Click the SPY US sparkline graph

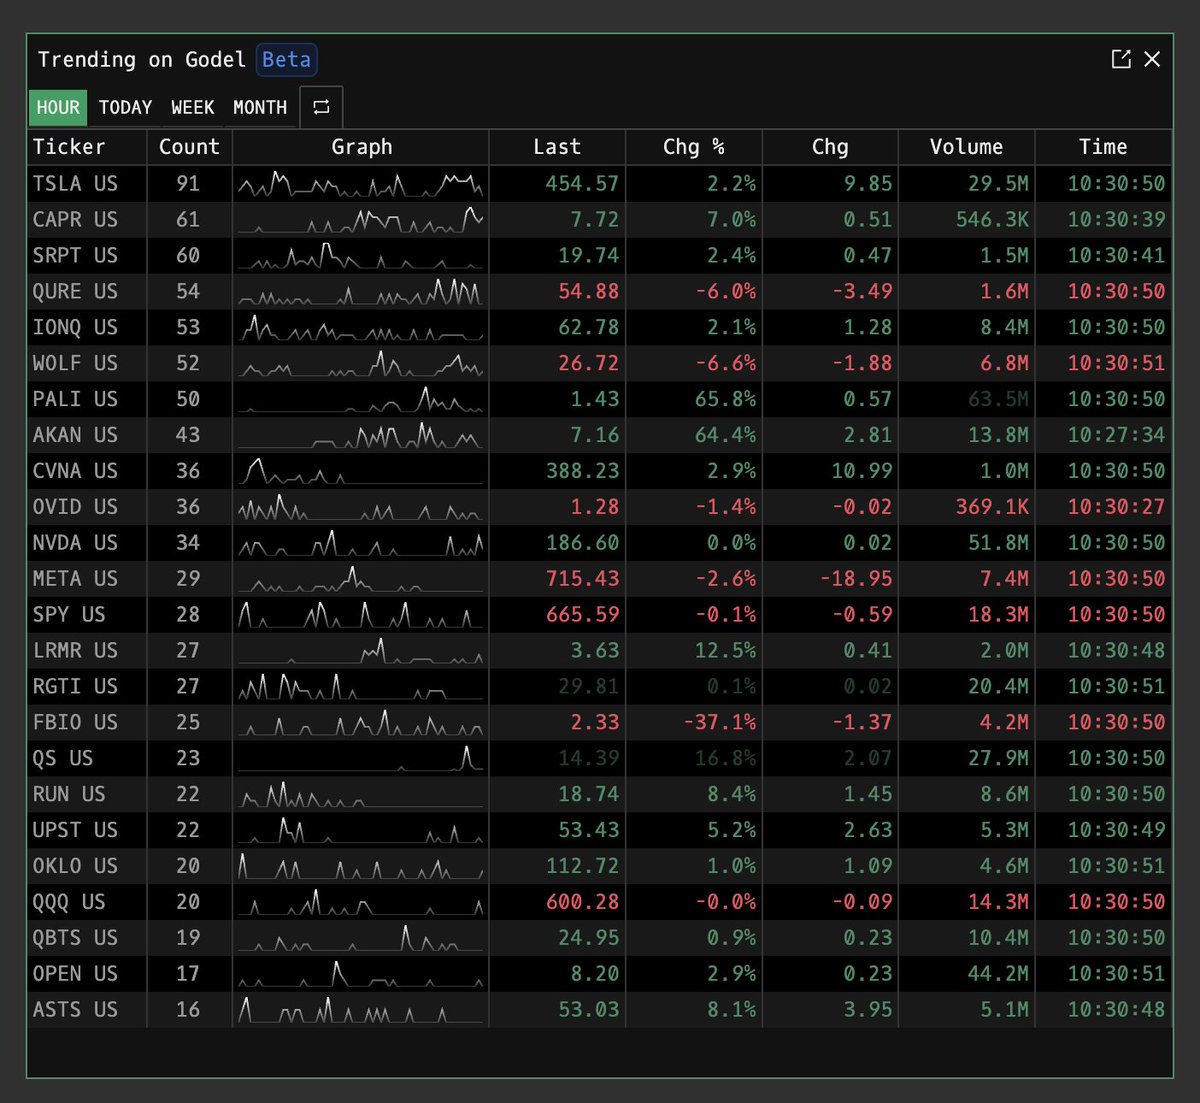pos(361,615)
